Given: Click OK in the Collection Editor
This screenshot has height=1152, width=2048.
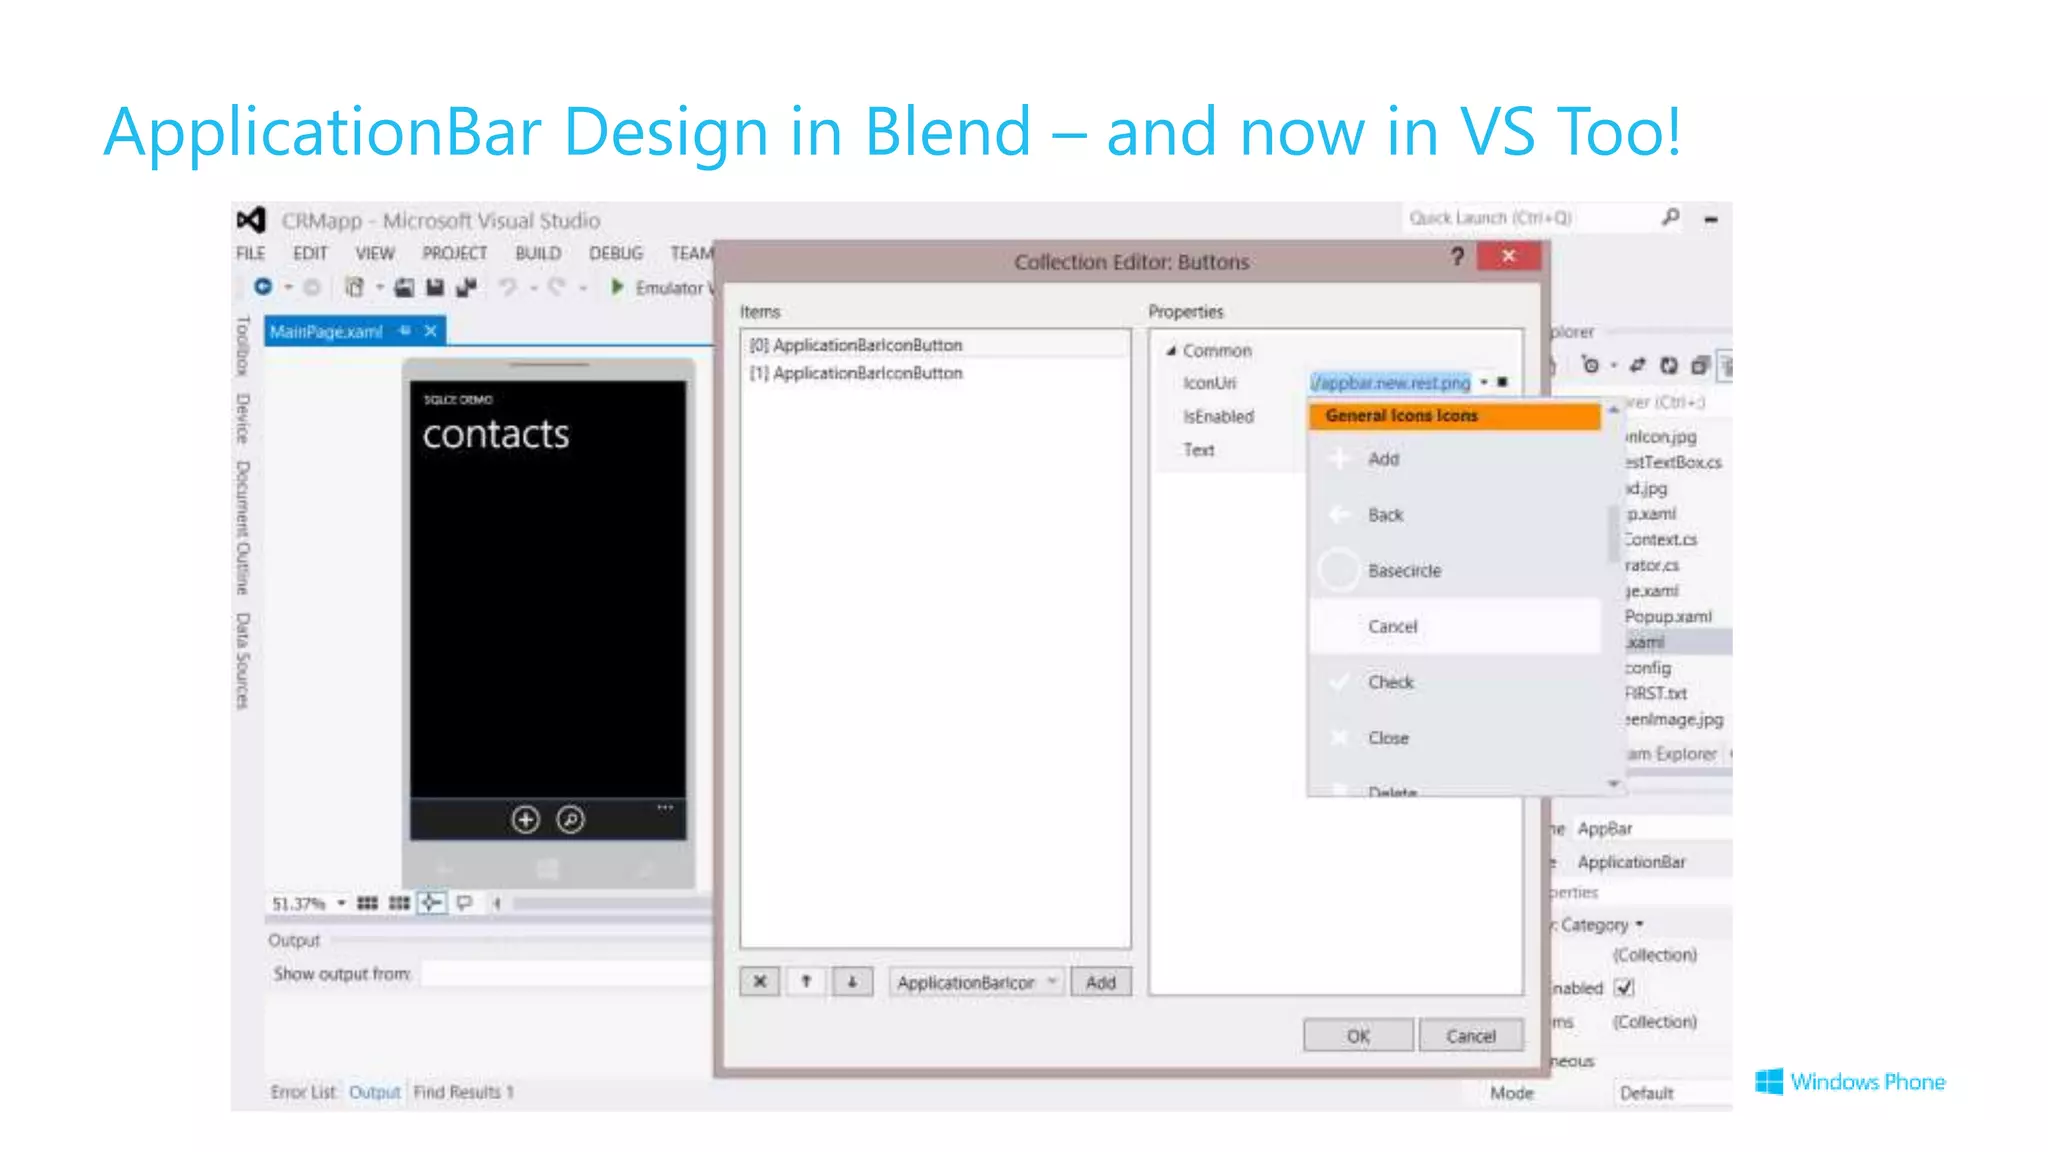Looking at the screenshot, I should click(1358, 1036).
